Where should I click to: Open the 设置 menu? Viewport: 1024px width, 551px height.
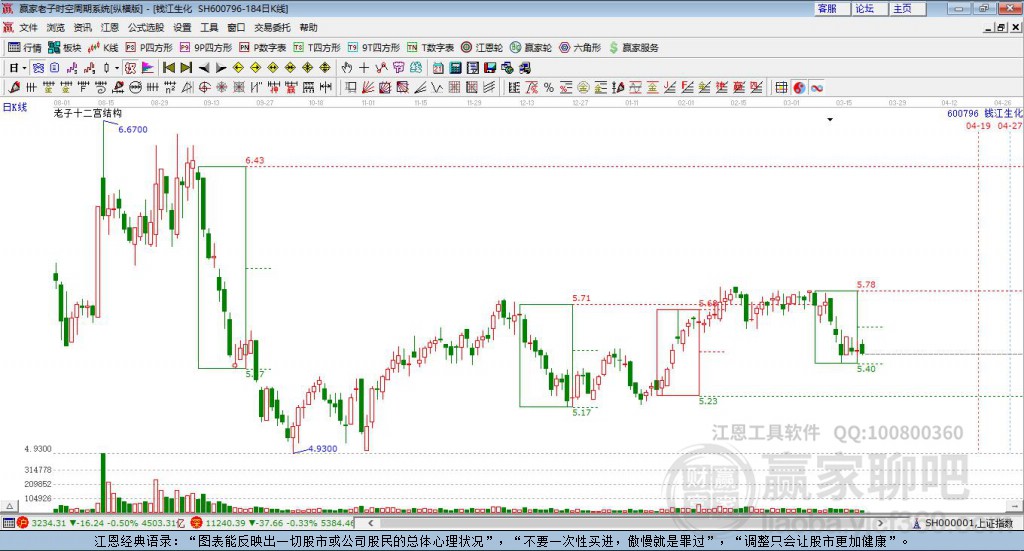pos(182,27)
